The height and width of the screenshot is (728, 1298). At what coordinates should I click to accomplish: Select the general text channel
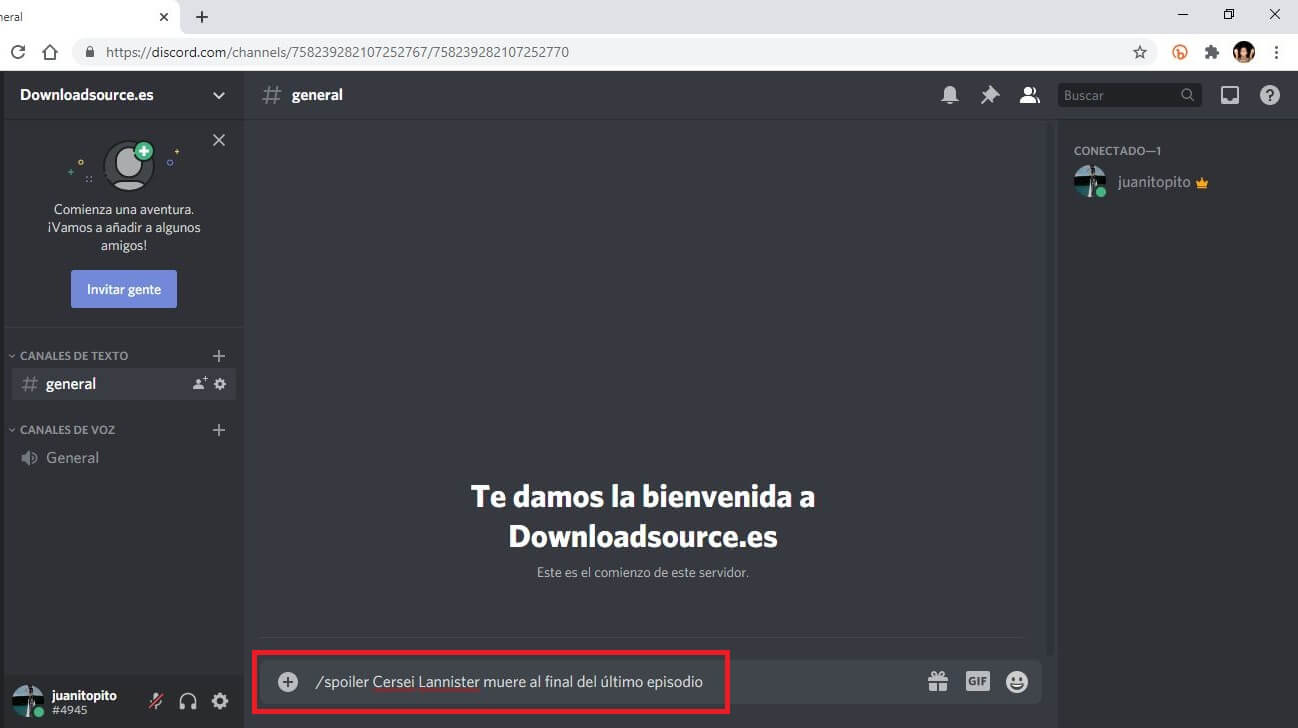pos(124,384)
